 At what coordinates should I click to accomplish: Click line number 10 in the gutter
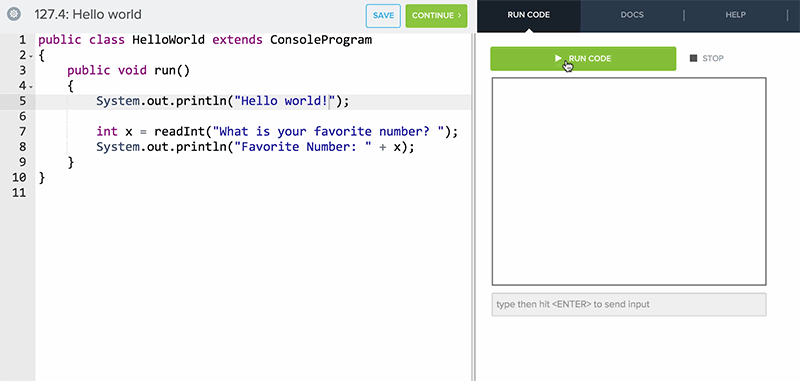(x=18, y=177)
